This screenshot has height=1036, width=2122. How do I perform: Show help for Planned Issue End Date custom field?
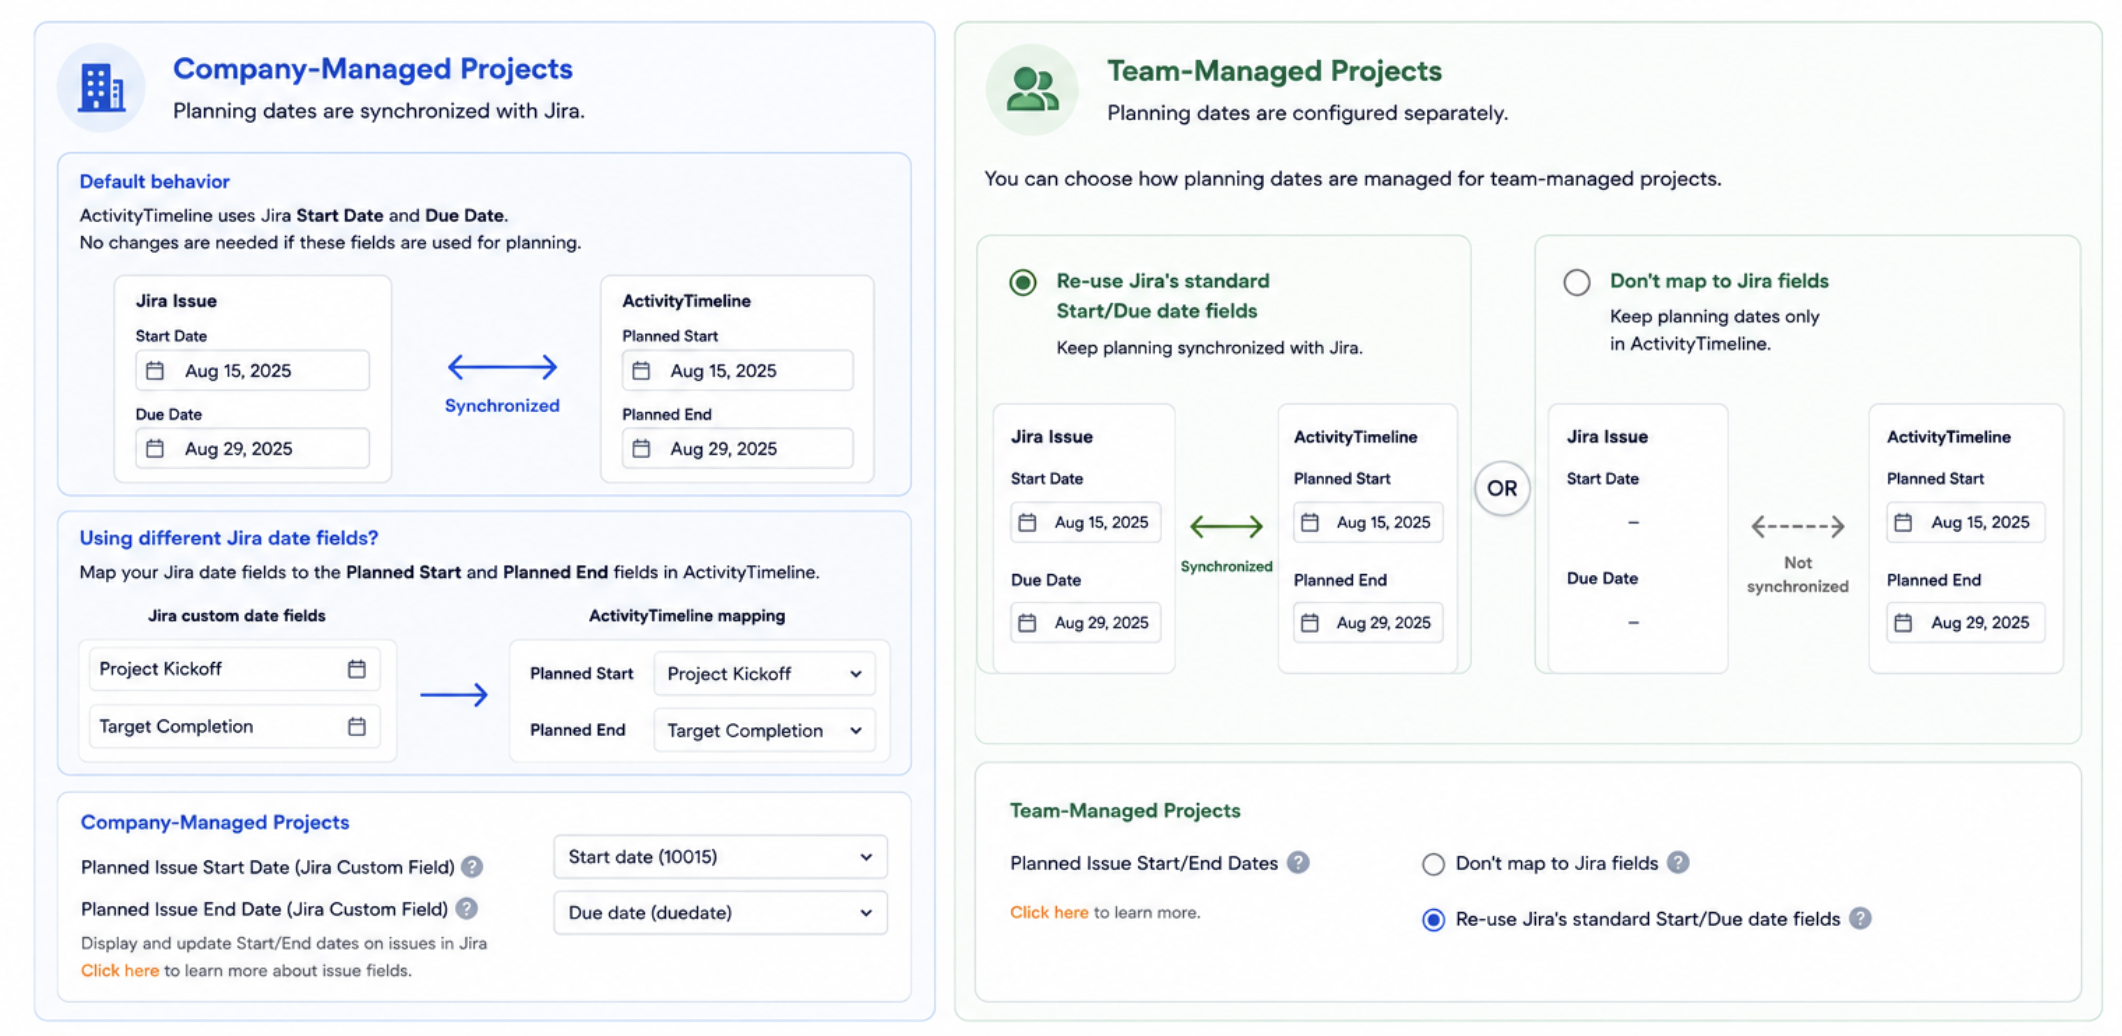point(466,909)
